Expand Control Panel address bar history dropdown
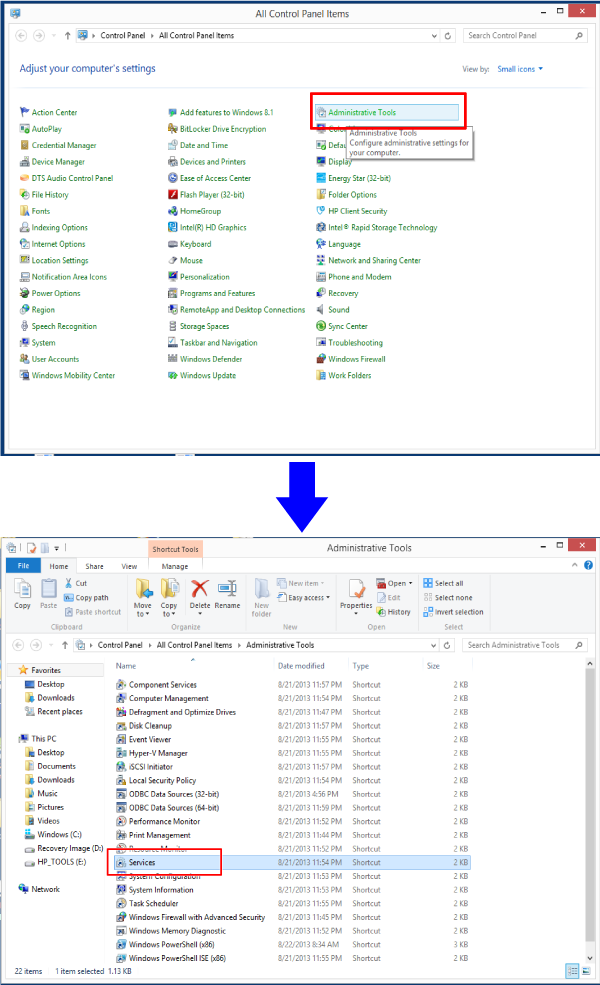This screenshot has width=600, height=985. 434,36
